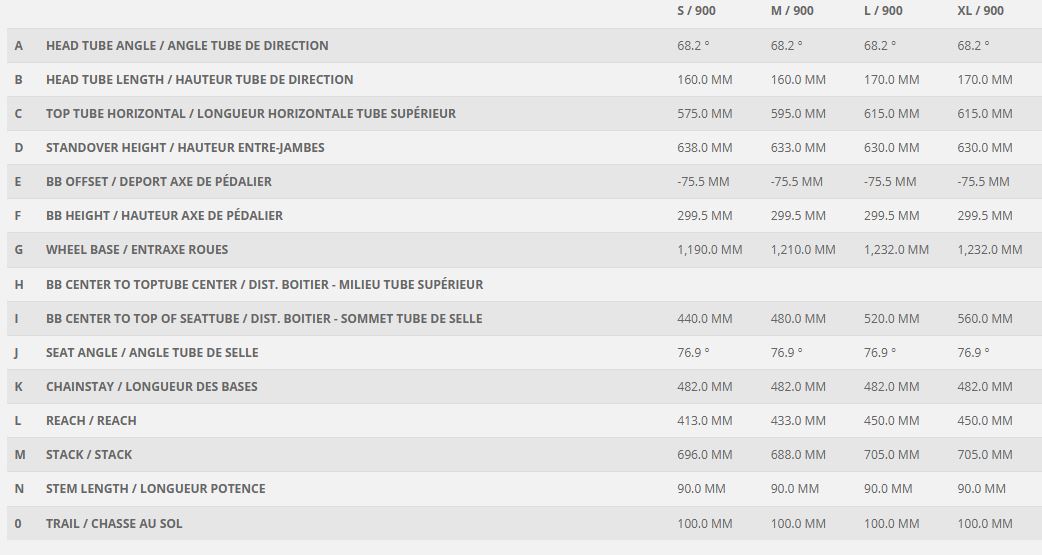Select the Chainstay / Longueur des Bases label

pyautogui.click(x=151, y=386)
